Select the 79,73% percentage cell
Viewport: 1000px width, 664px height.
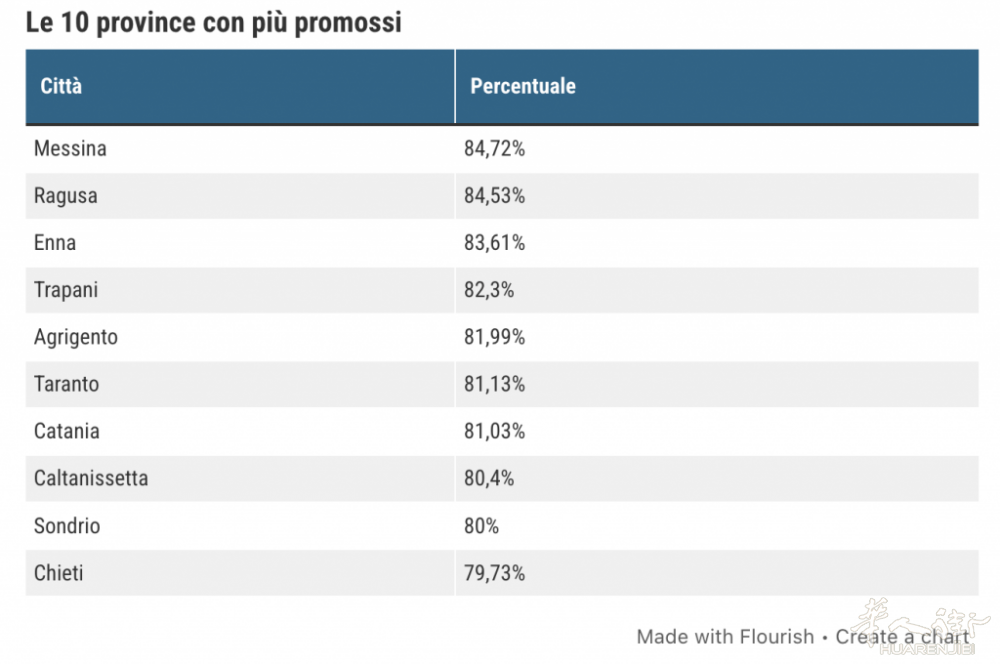(494, 573)
